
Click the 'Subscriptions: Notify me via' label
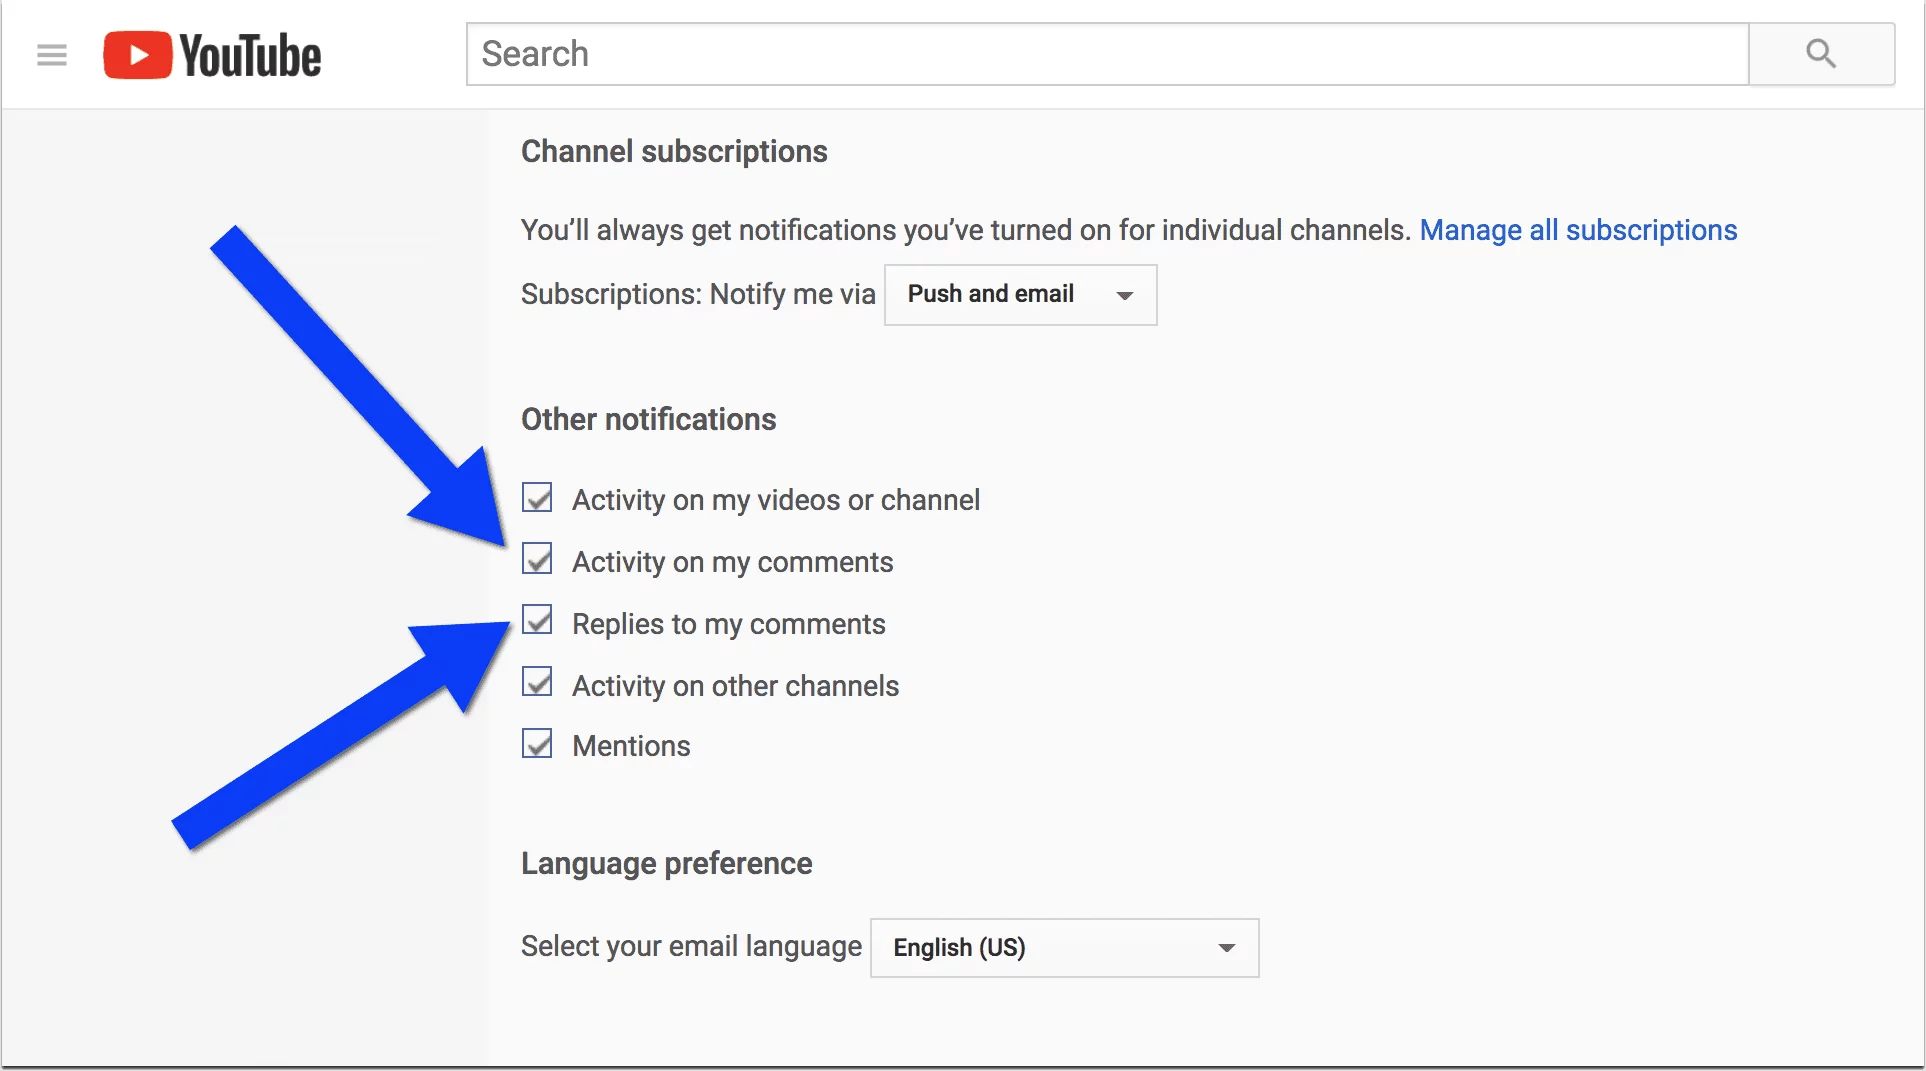(x=698, y=294)
